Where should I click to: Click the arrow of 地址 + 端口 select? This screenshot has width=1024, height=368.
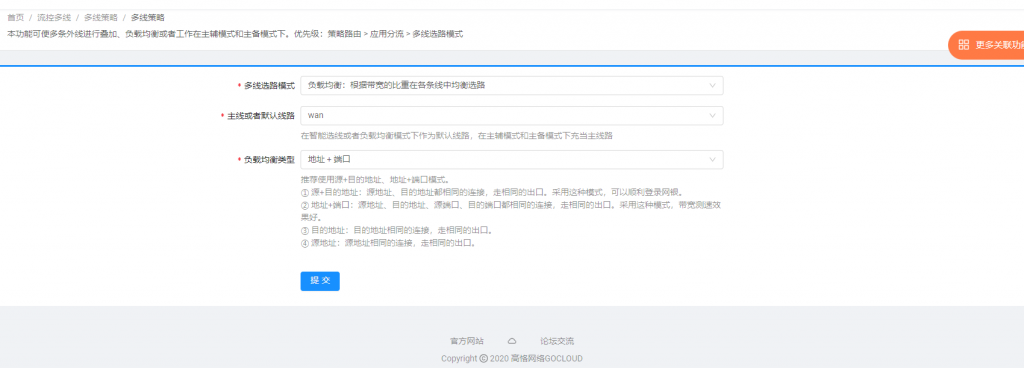[712, 159]
